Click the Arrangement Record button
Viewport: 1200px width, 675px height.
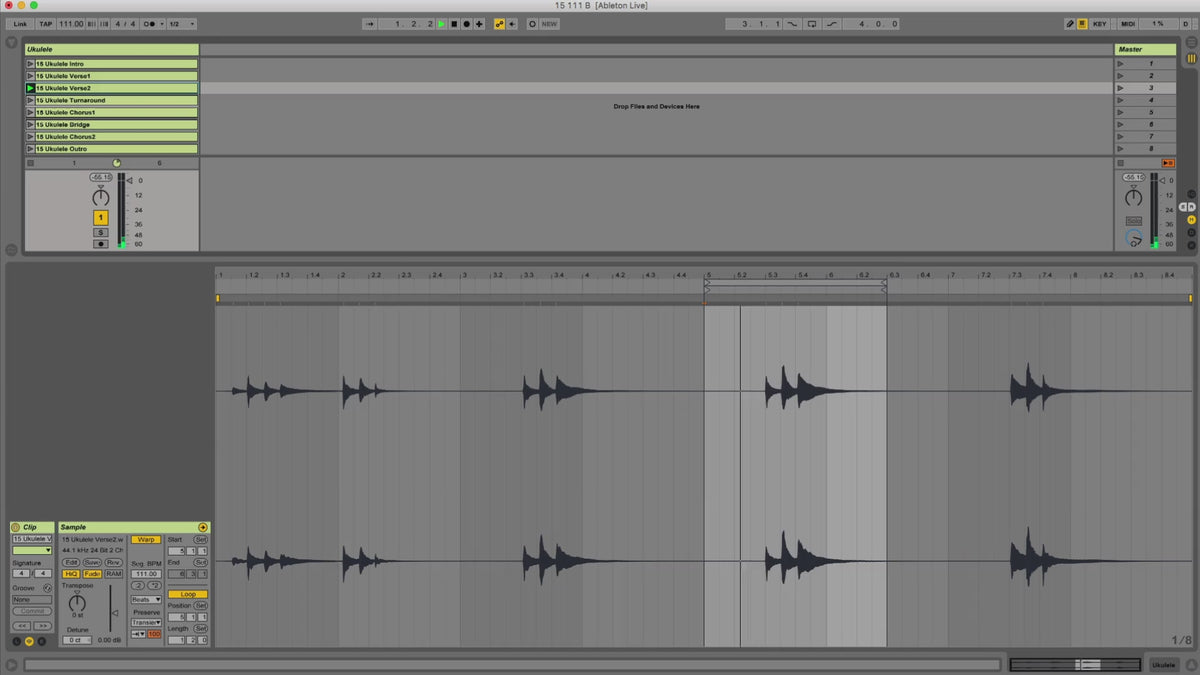[x=465, y=24]
